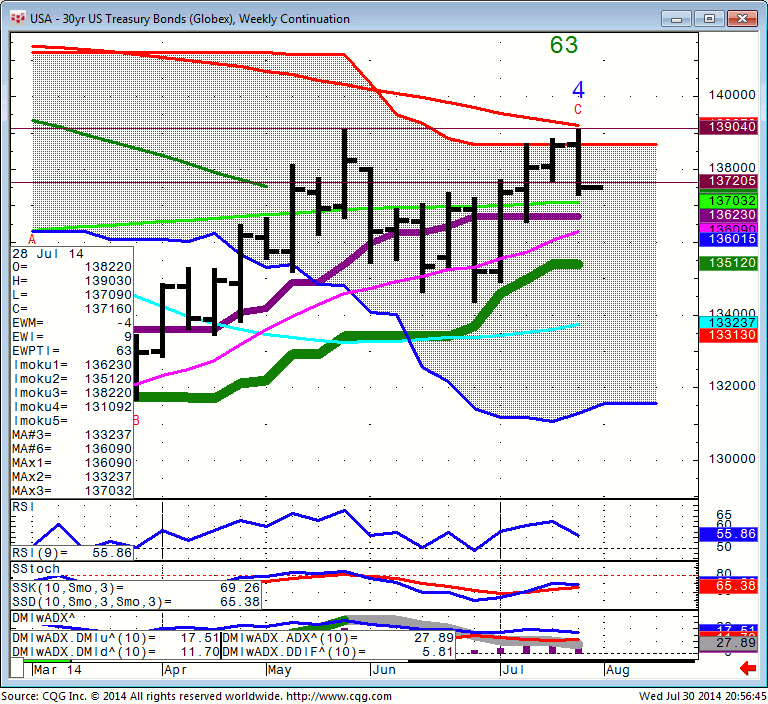768x704 pixels.
Task: Click the DMIwADX.DDIF^(10)= 5.81 readout
Action: pos(338,652)
